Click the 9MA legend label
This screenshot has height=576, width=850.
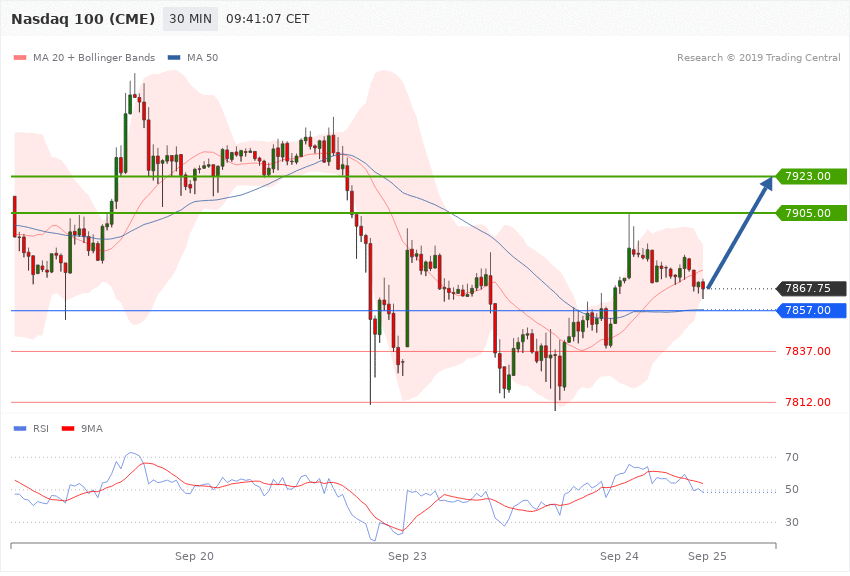coord(92,429)
